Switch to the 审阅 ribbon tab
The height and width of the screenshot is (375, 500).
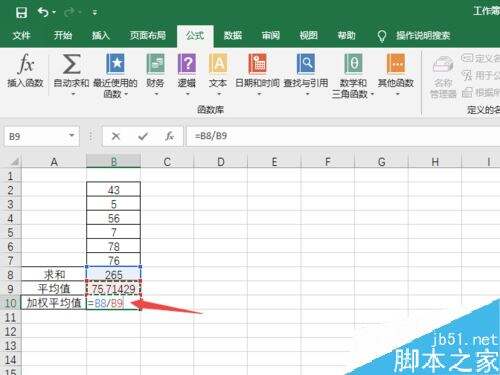[x=271, y=35]
